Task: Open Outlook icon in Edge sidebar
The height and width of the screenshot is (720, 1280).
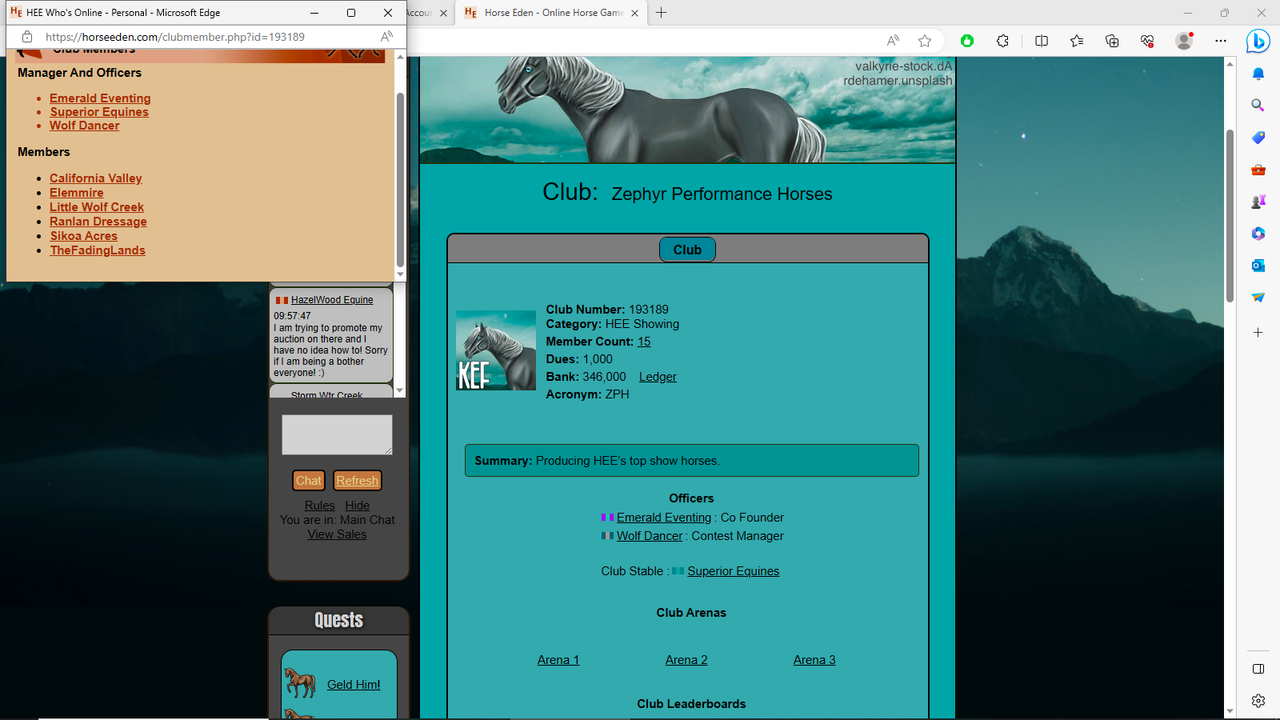Action: pyautogui.click(x=1258, y=265)
